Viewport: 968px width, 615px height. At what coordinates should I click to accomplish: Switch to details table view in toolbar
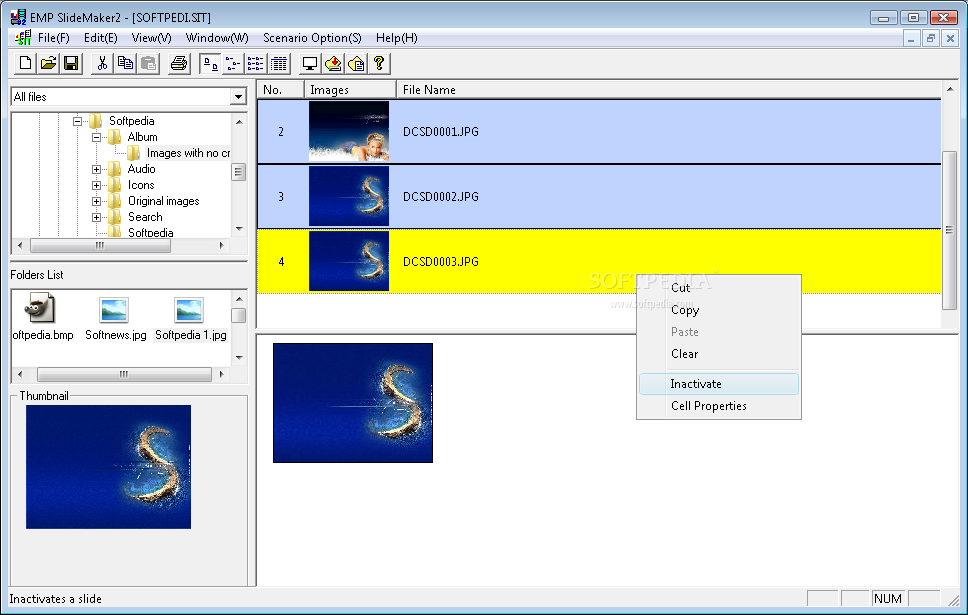point(279,64)
